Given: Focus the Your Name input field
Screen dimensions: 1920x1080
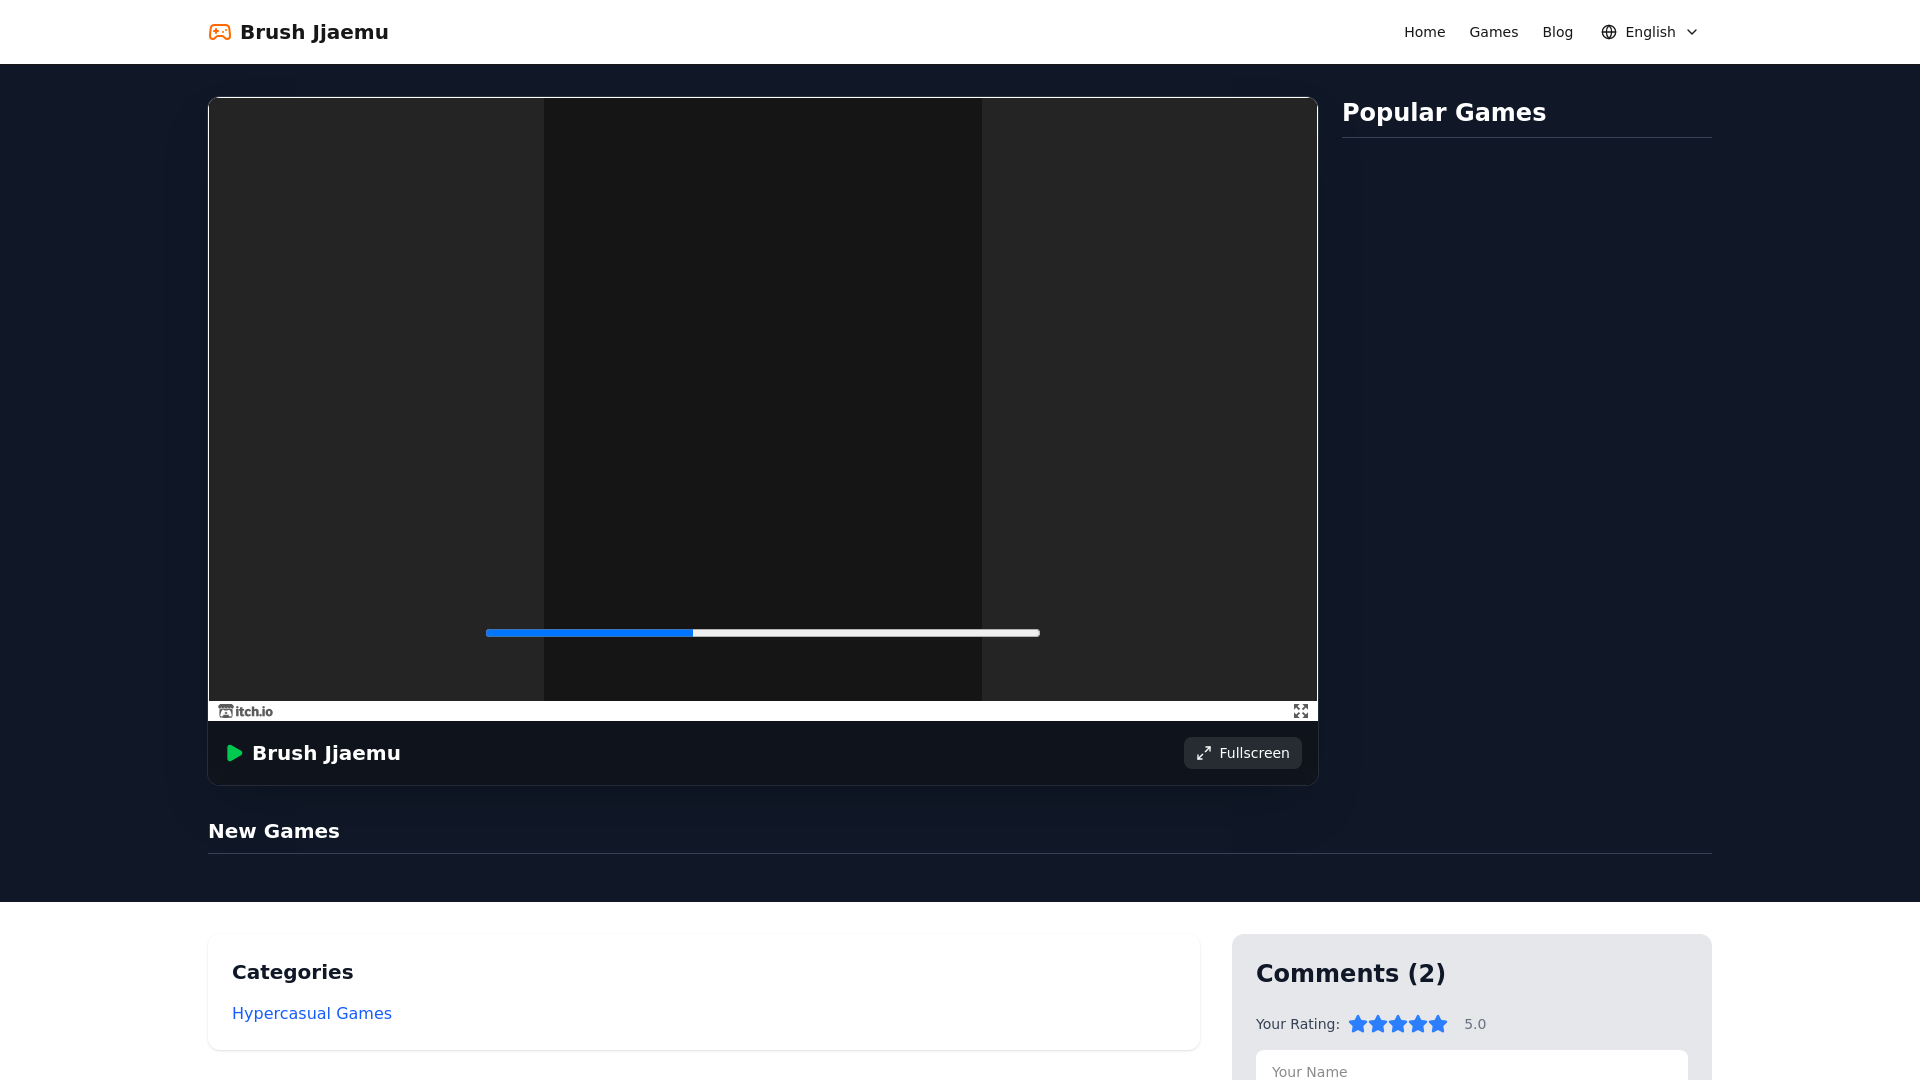Looking at the screenshot, I should (x=1471, y=1068).
